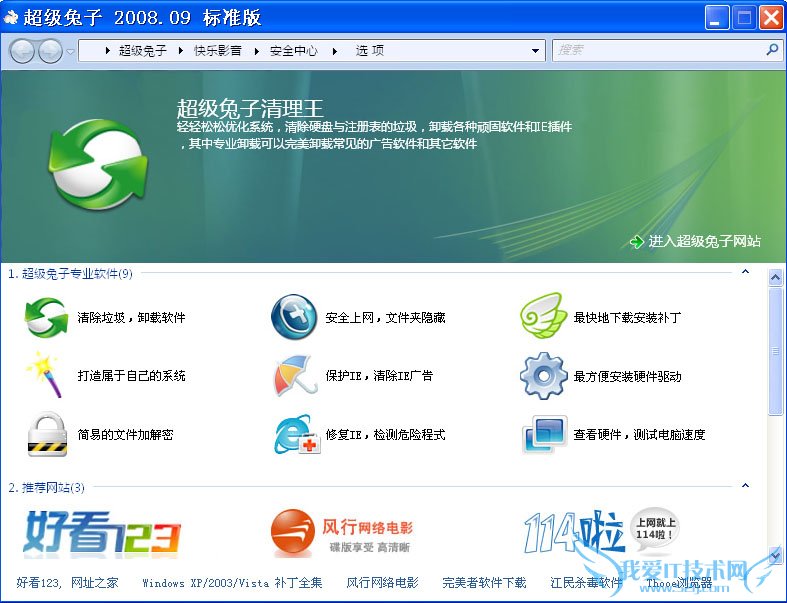
Task: Click the 简易的文件加解密 label
Action: click(x=125, y=434)
